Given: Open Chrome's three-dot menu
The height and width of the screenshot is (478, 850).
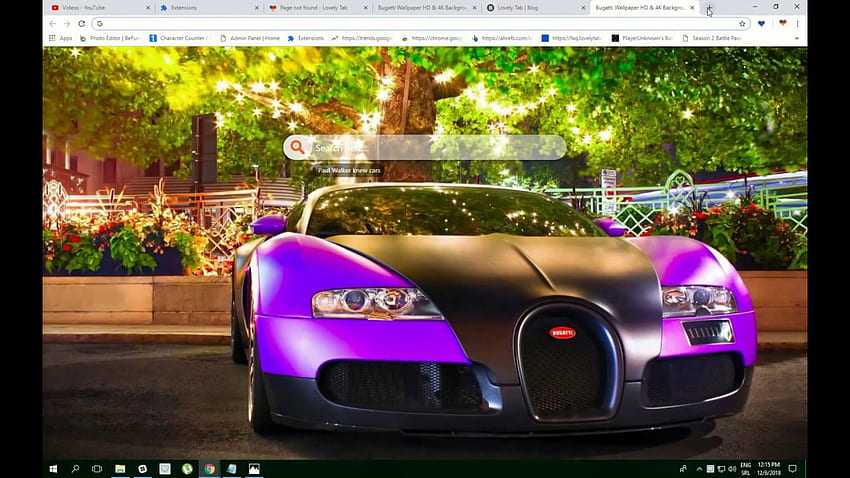Looking at the screenshot, I should point(797,24).
